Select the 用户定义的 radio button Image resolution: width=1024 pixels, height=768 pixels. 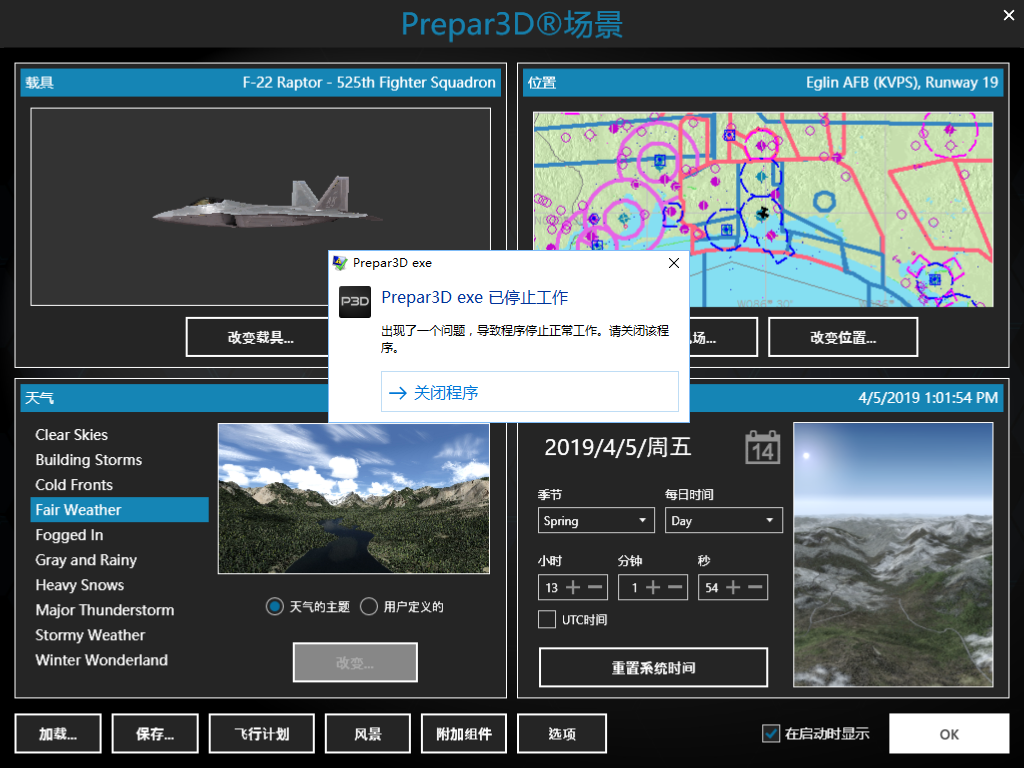[369, 607]
